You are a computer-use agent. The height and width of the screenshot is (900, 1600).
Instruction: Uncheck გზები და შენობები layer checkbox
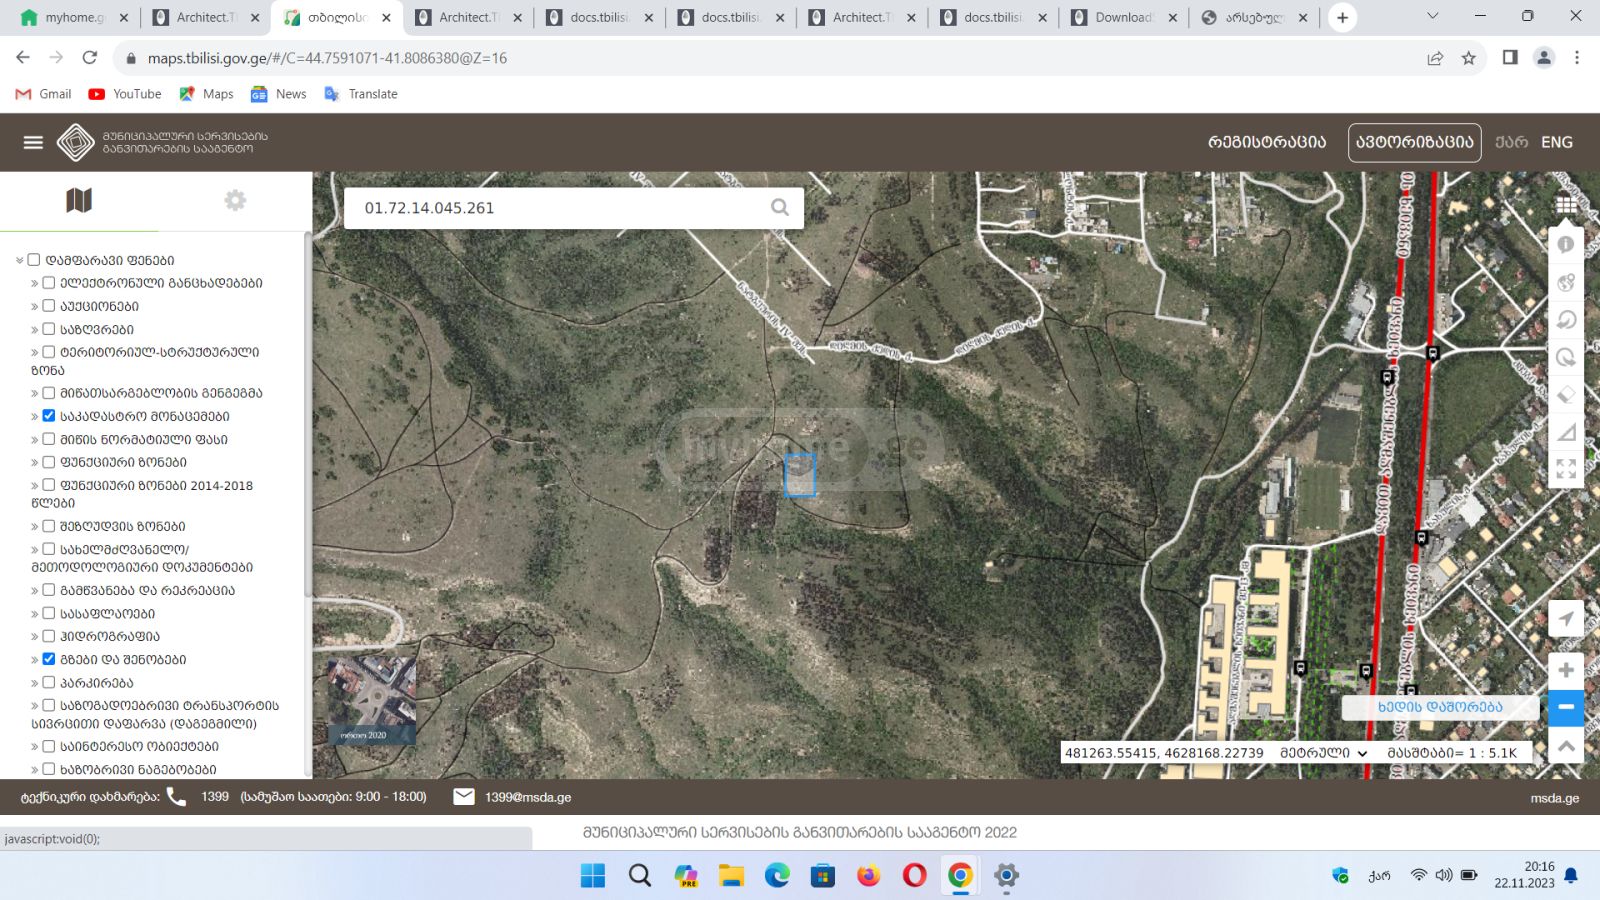tap(48, 659)
